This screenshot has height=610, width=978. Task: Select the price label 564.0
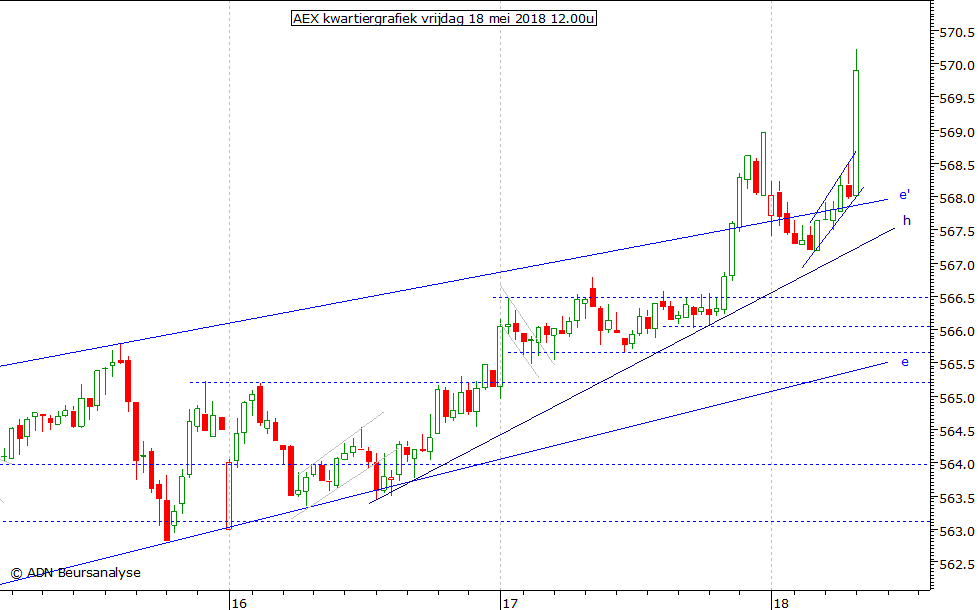click(x=957, y=464)
